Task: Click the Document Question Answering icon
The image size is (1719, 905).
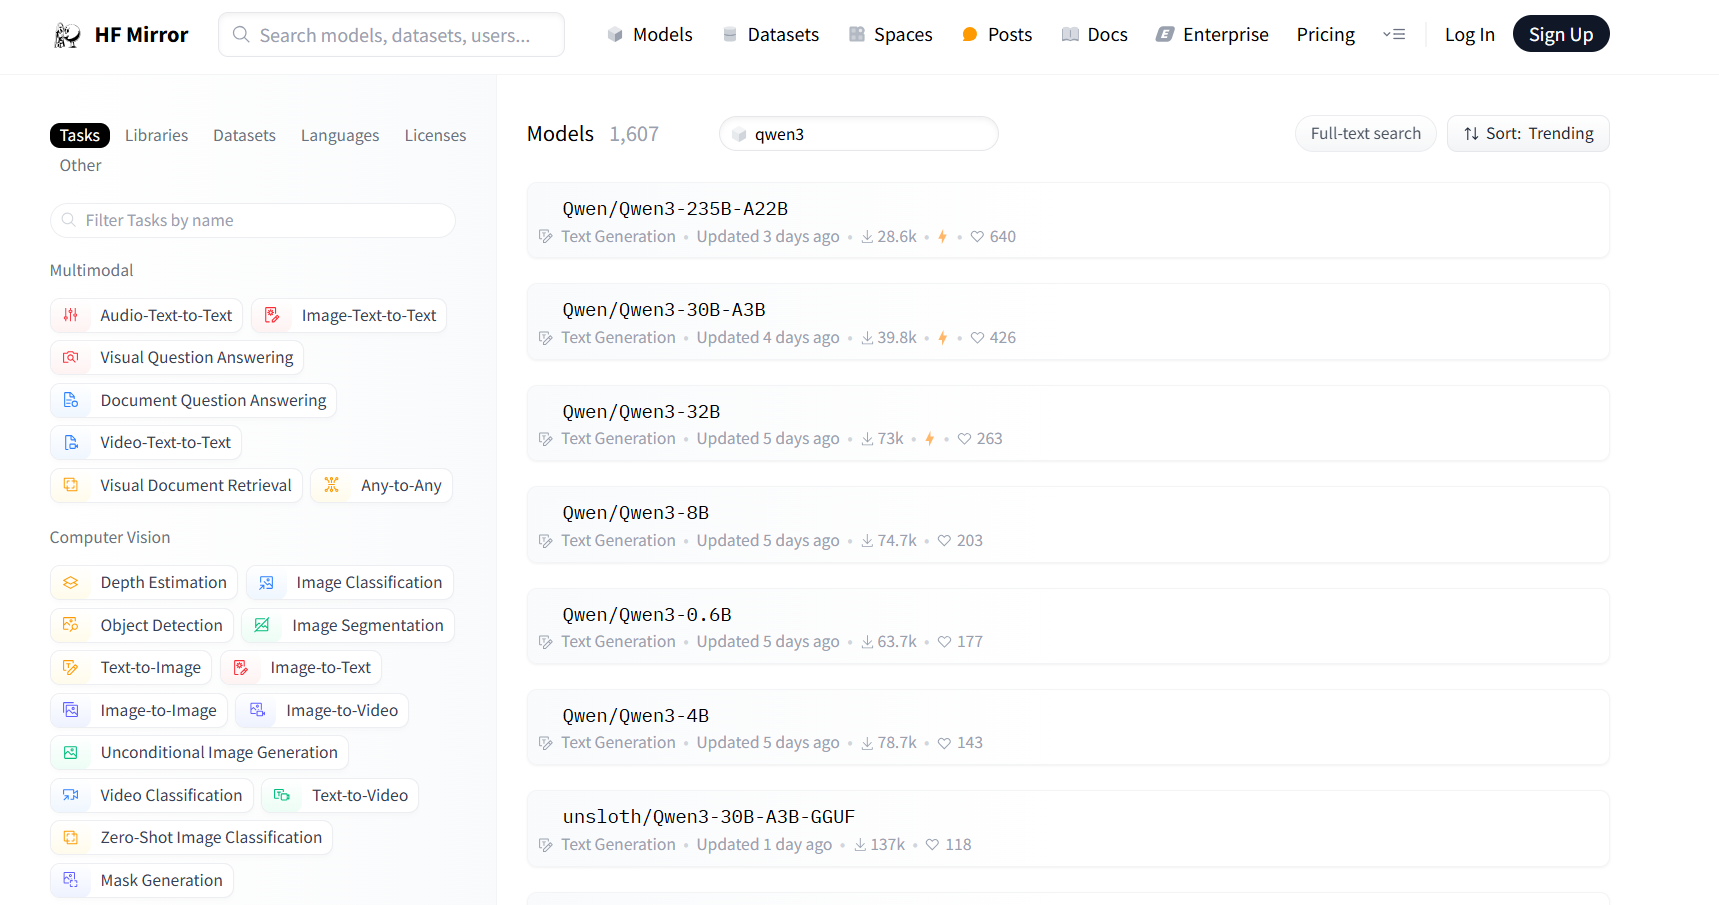Action: pyautogui.click(x=71, y=400)
